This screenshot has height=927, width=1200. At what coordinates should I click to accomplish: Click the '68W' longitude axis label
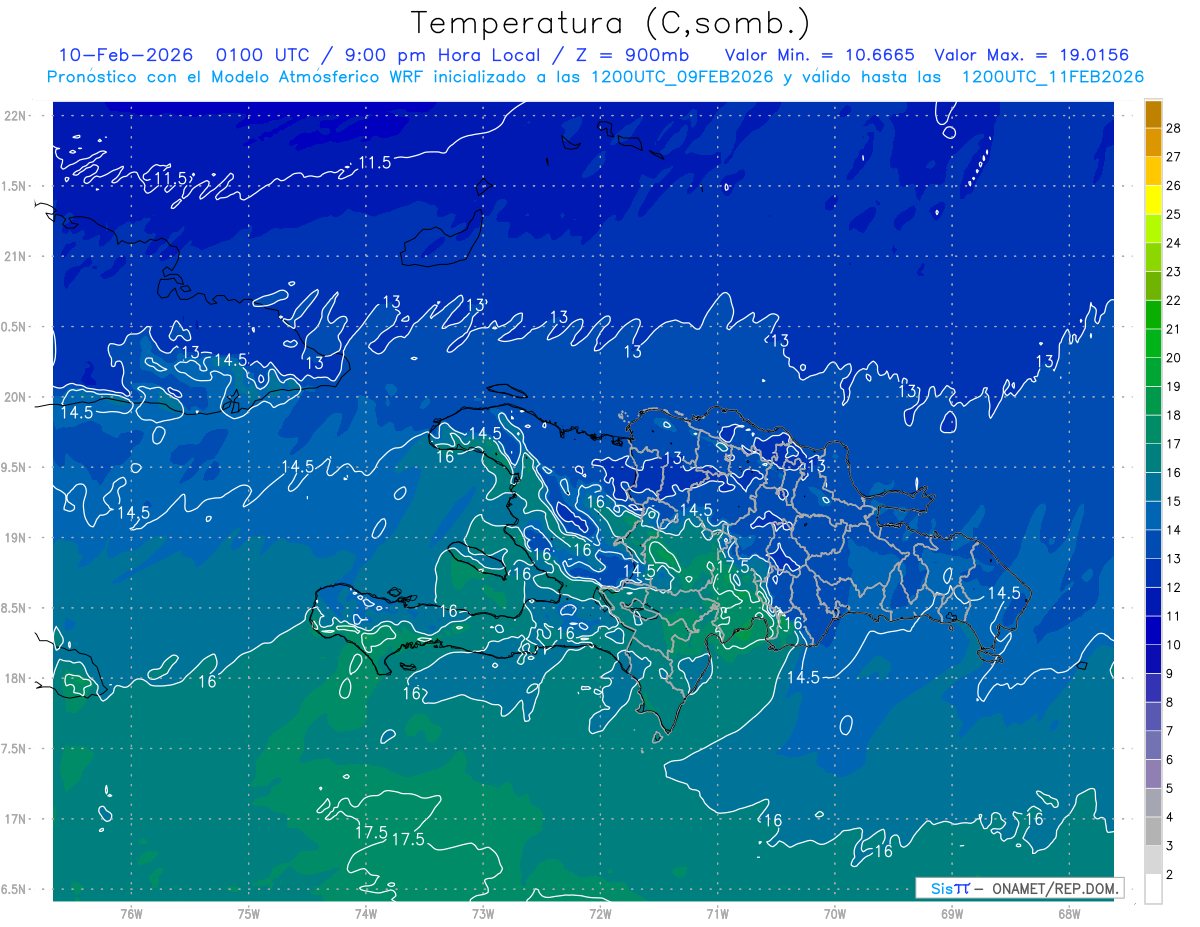click(x=1068, y=915)
